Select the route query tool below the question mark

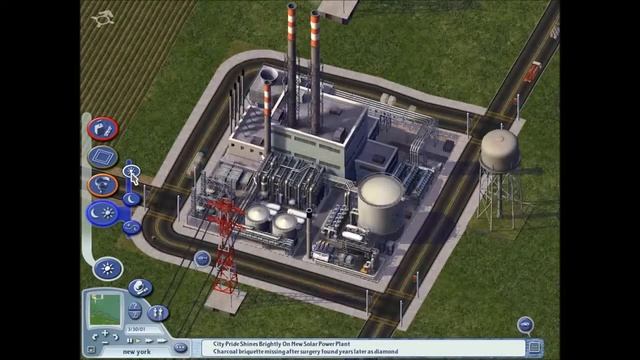pyautogui.click(x=135, y=316)
